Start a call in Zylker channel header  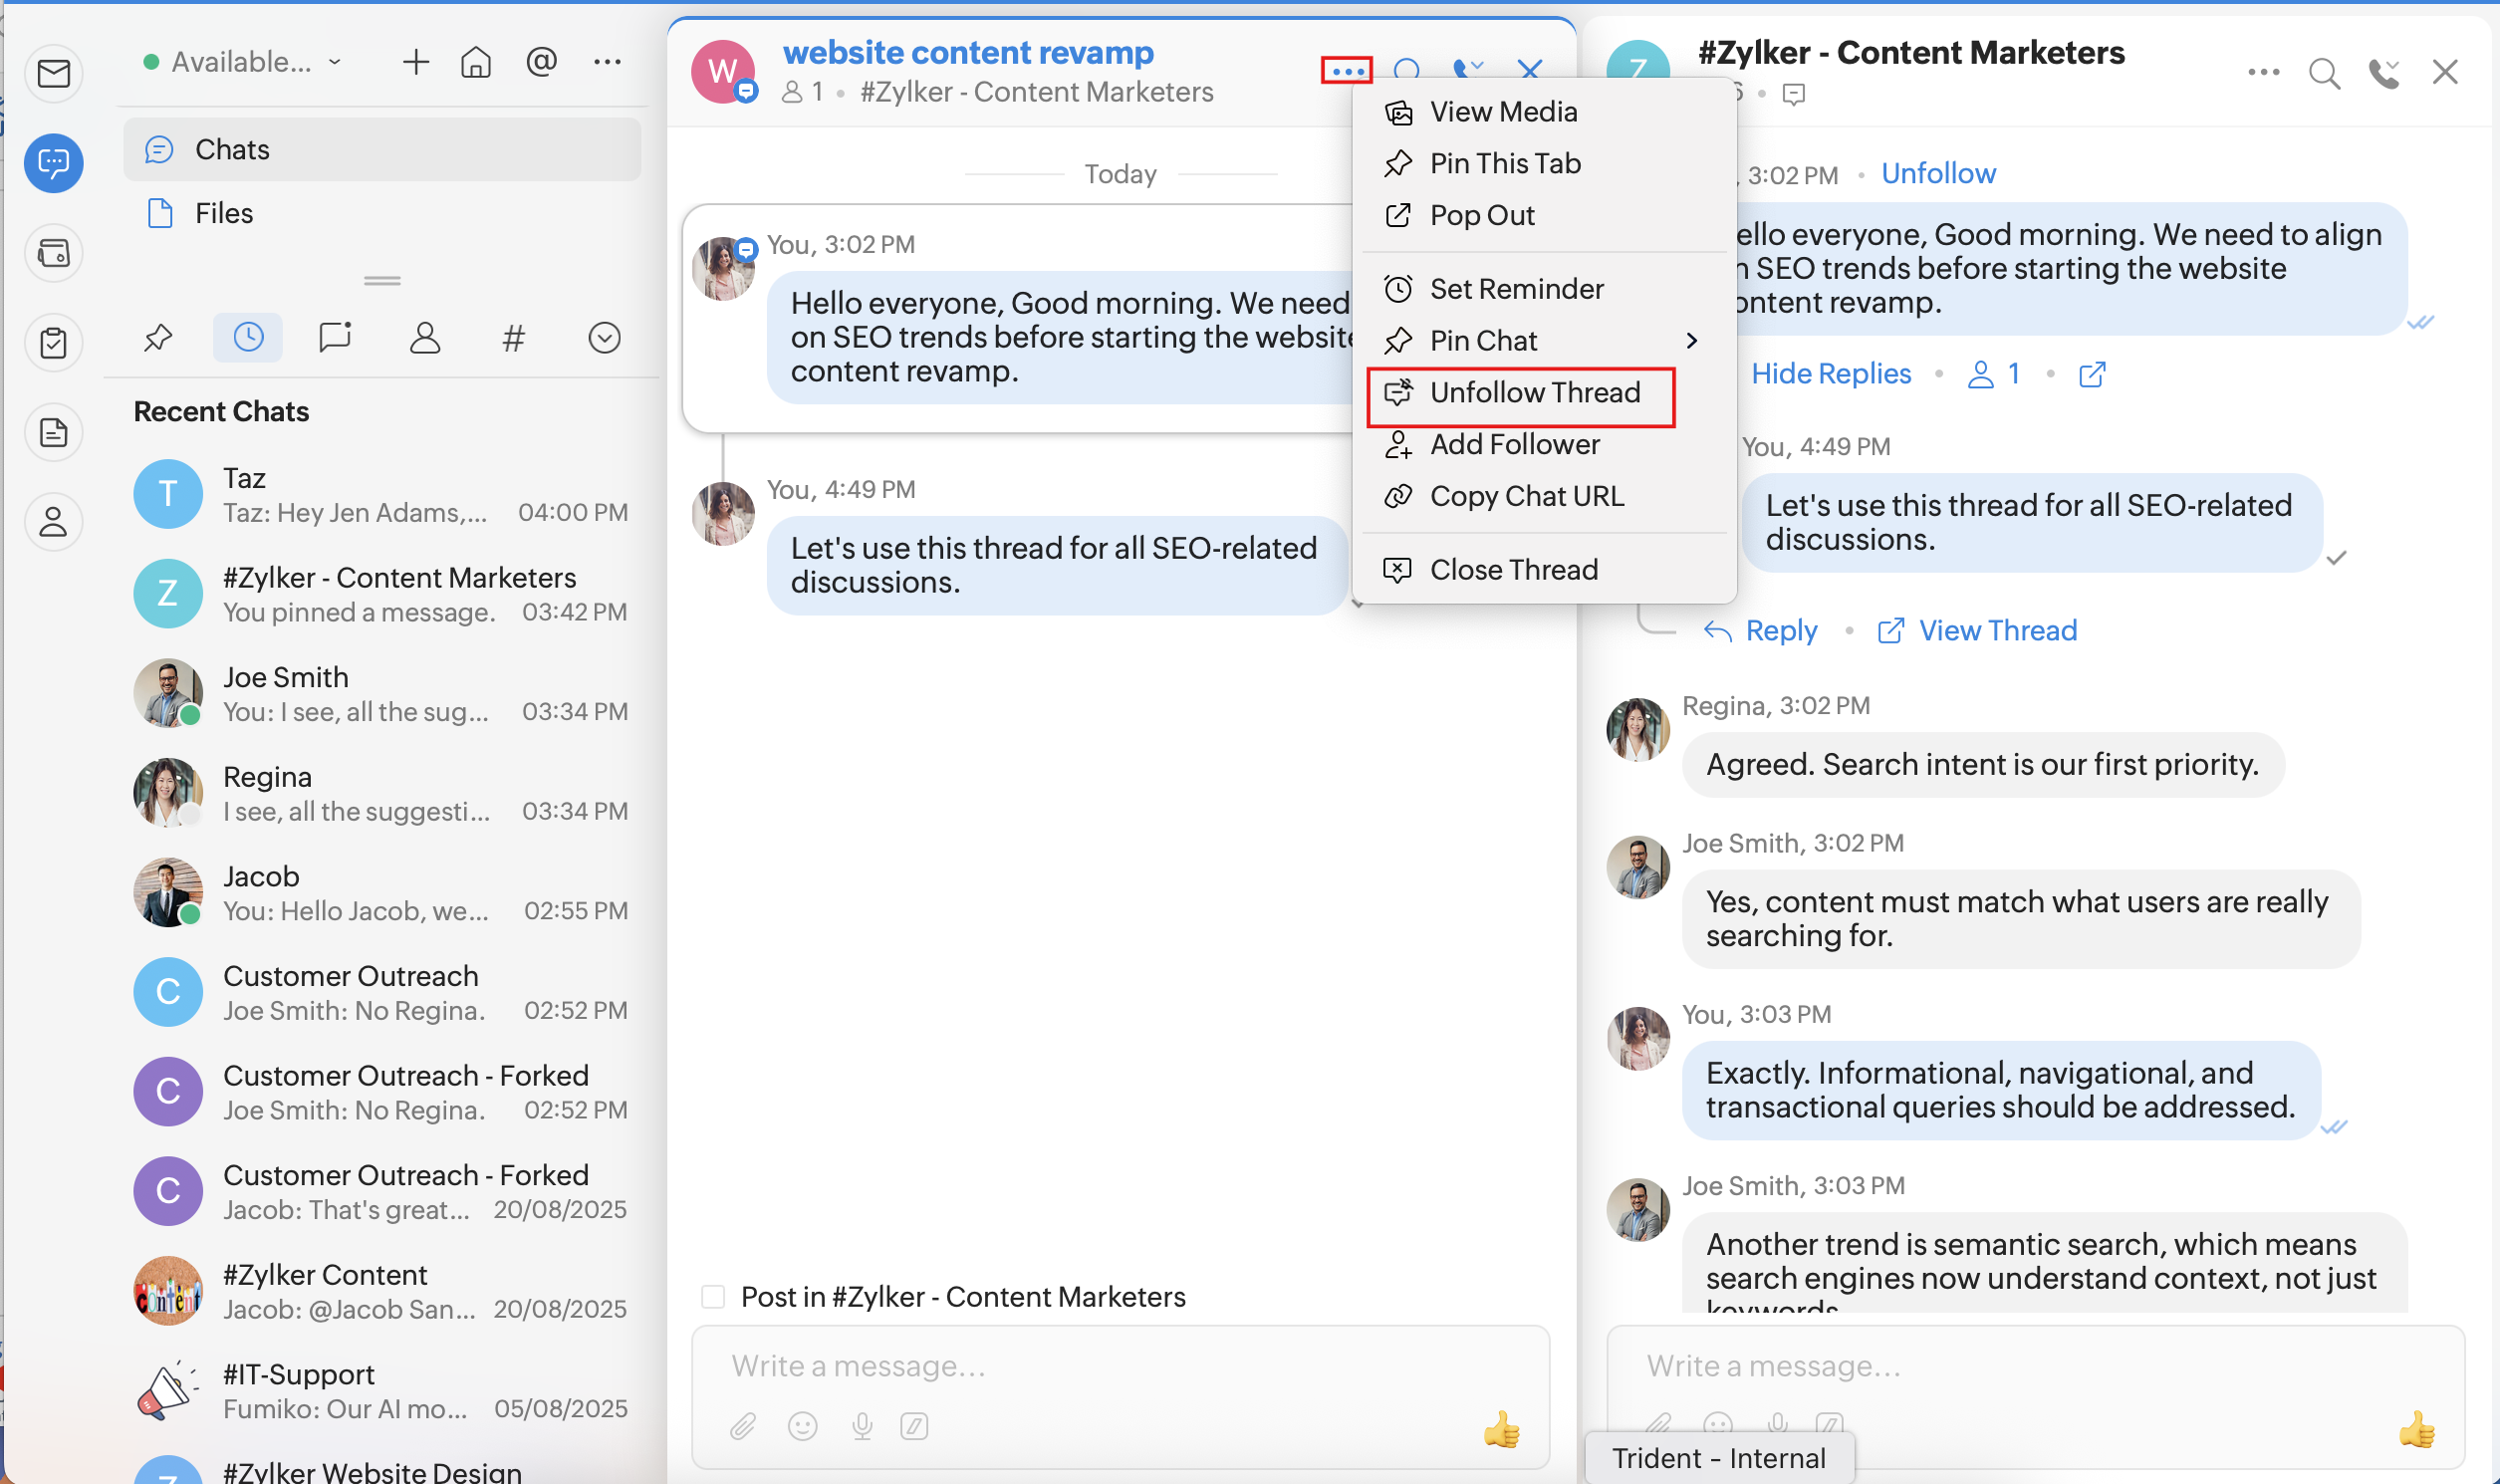[x=2384, y=72]
